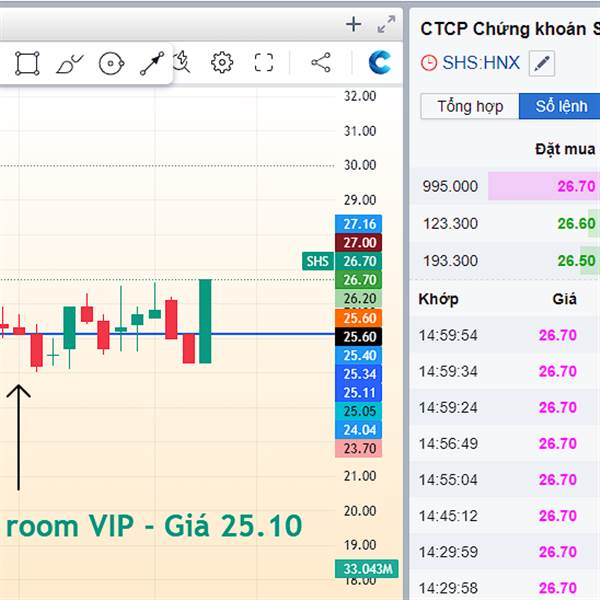This screenshot has height=600, width=600.
Task: Click the 23.70 pink price label
Action: 359,448
